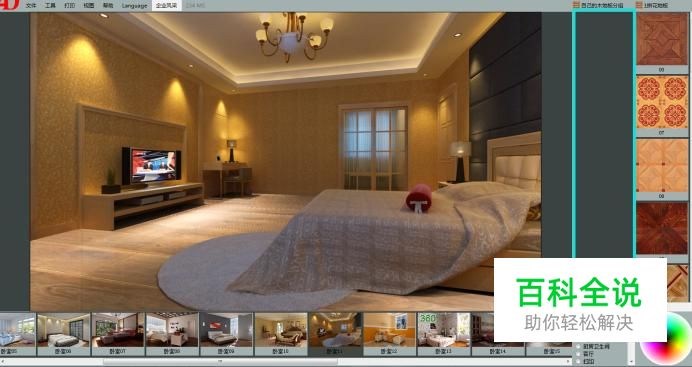Choose the 厨房卫生间 radio option
The width and height of the screenshot is (692, 367).
[x=578, y=347]
